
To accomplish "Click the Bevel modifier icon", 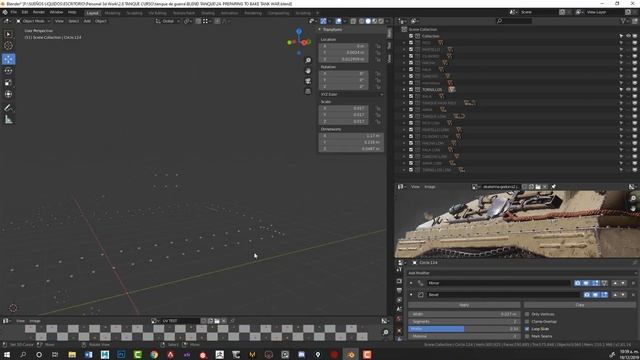I will [420, 295].
